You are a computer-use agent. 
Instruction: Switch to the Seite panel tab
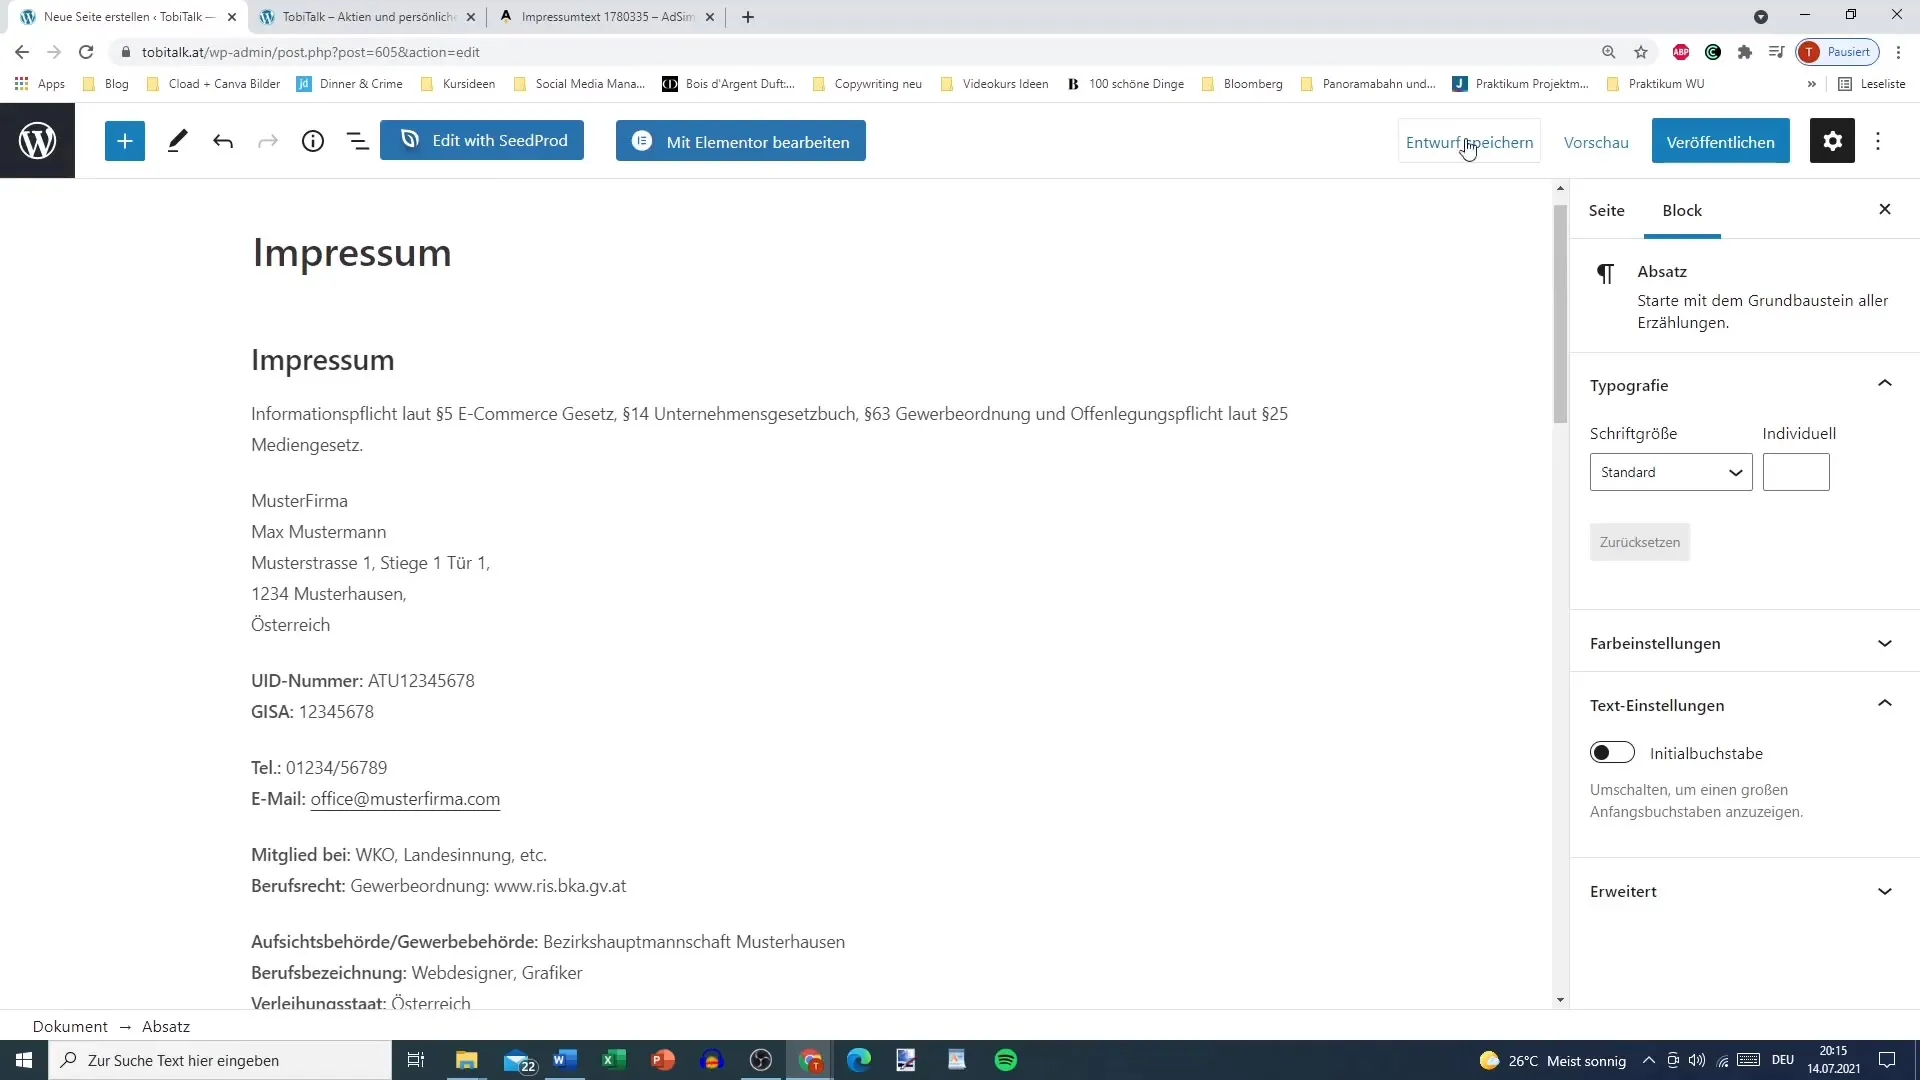[x=1606, y=210]
